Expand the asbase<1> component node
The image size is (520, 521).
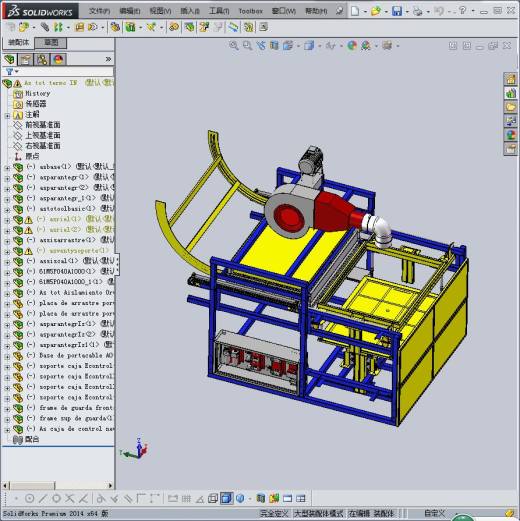coord(7,167)
